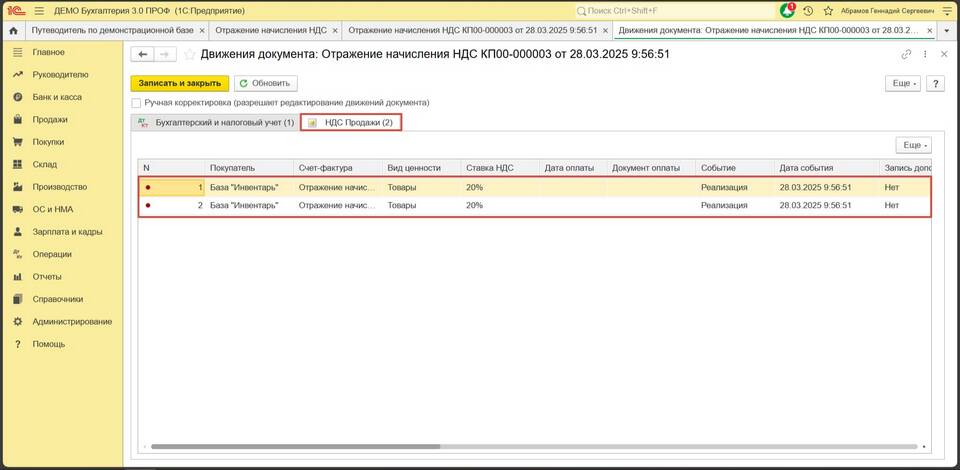Click the home page icon tab

13,30
